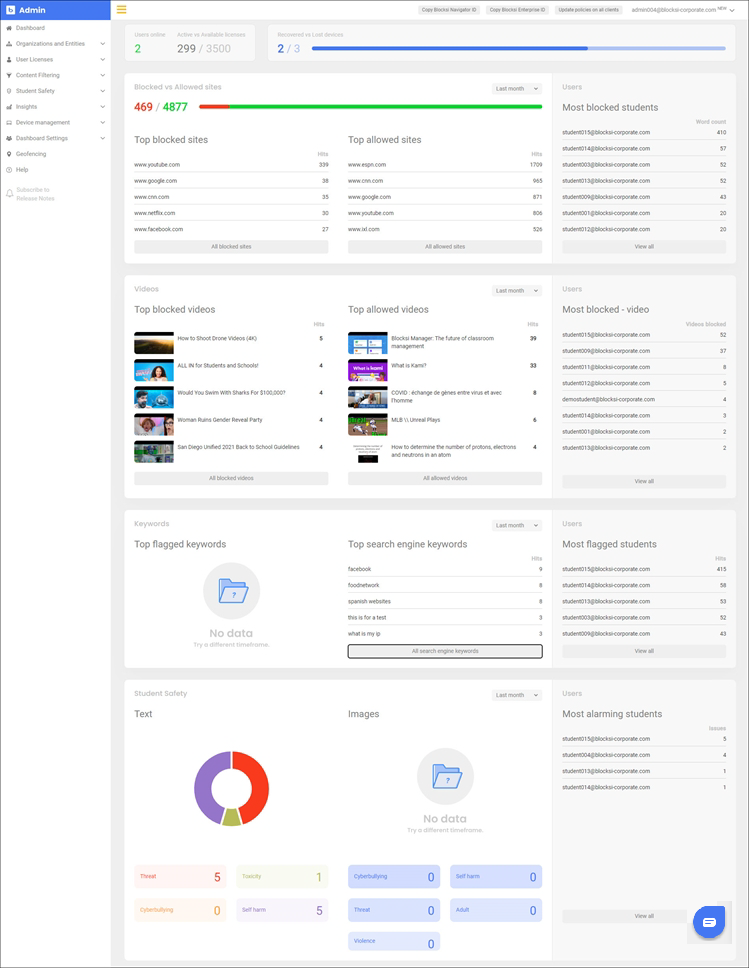Click the no-data folder icon under Top flagged keywords
The width and height of the screenshot is (749, 968).
(x=232, y=591)
